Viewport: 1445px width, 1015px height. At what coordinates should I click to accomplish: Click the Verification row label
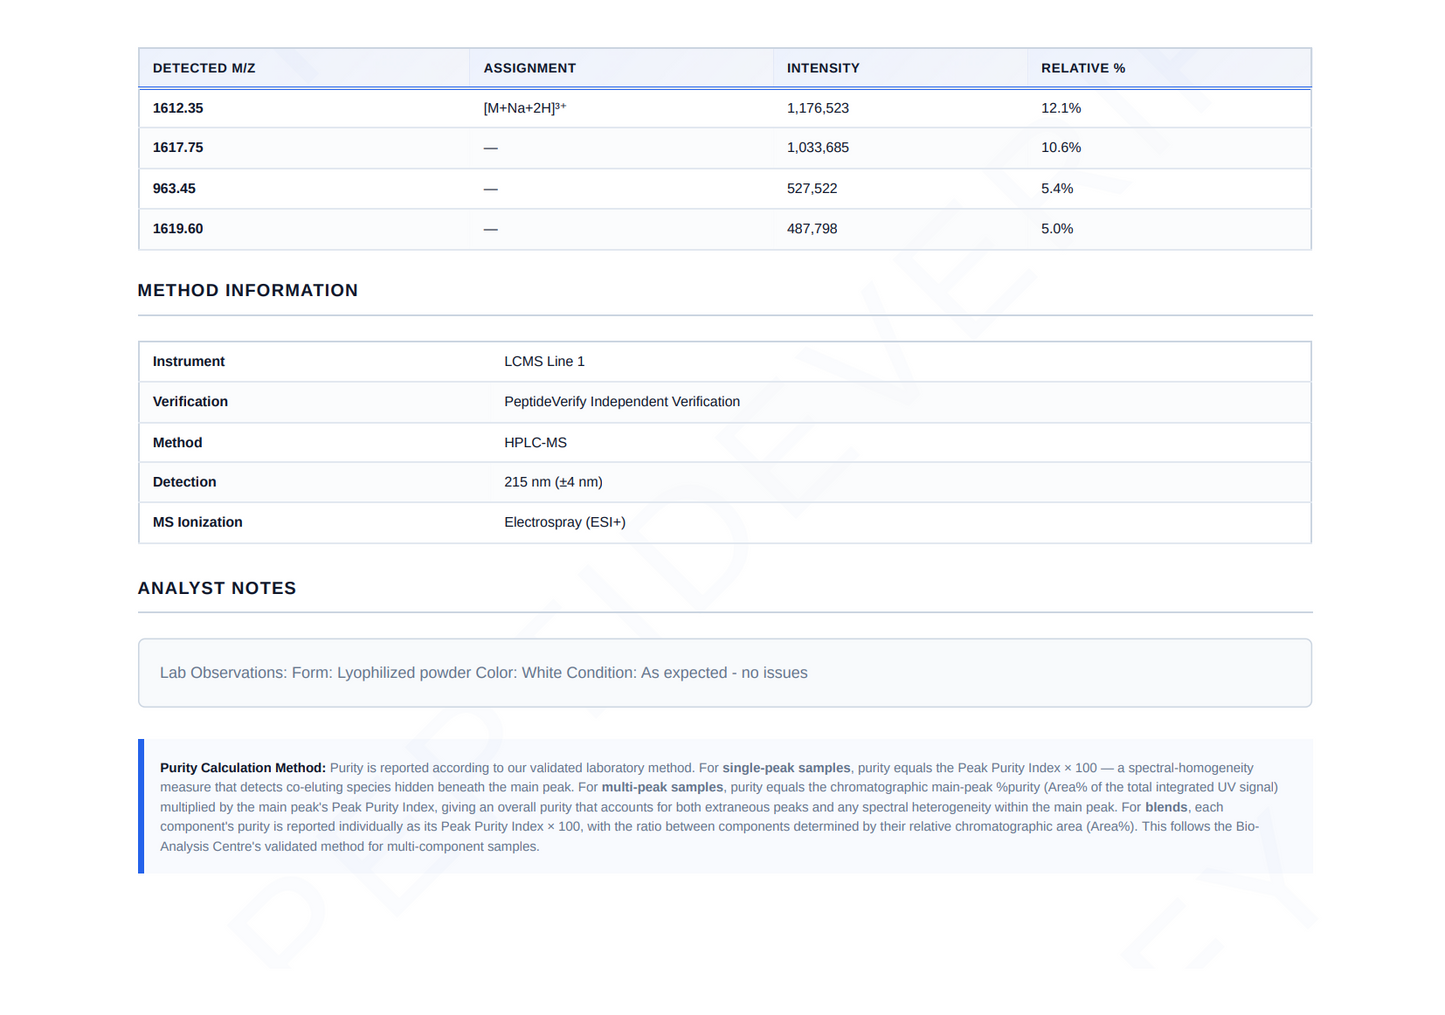point(190,401)
